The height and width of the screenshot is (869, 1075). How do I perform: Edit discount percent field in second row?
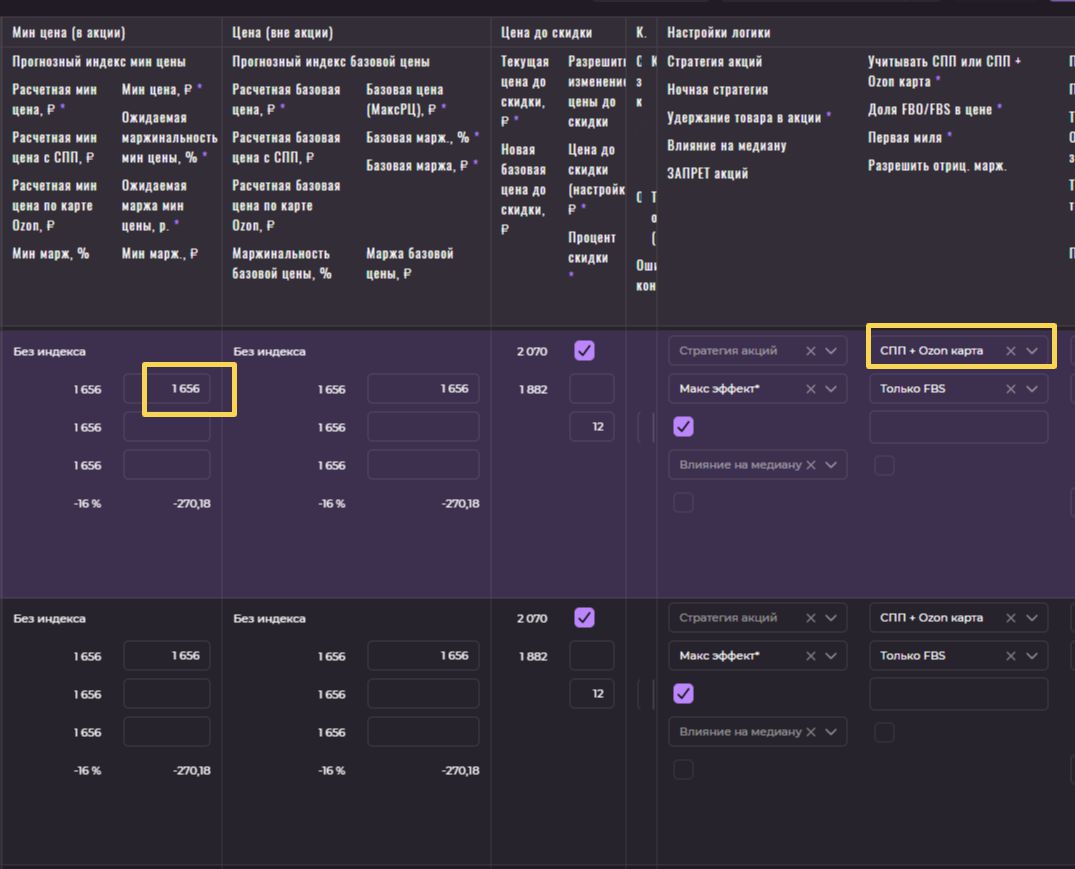[x=592, y=694]
